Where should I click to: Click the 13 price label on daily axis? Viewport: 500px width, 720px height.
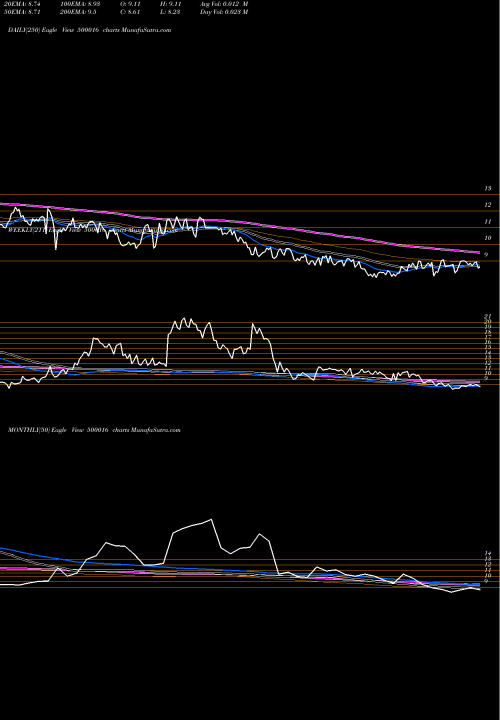pyautogui.click(x=488, y=188)
